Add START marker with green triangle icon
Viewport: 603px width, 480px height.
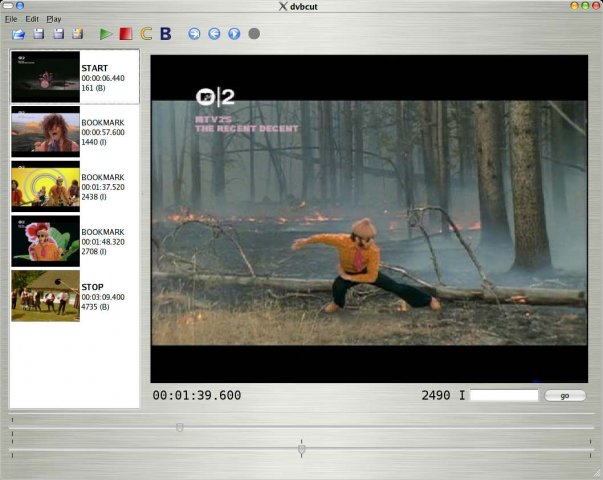click(106, 34)
